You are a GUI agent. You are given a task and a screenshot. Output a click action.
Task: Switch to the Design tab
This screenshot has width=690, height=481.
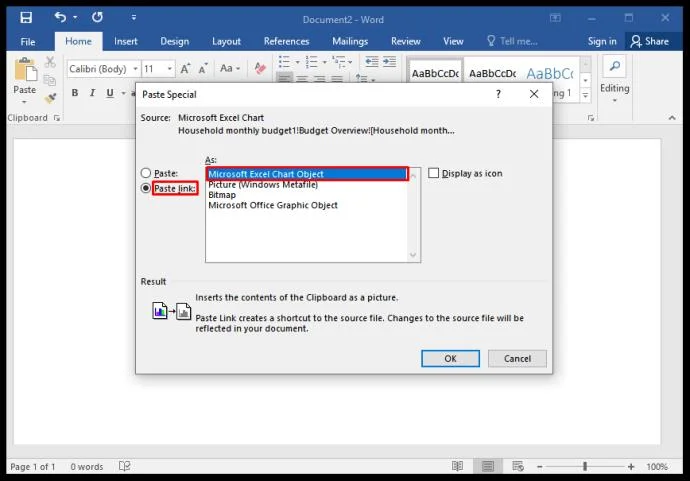coord(174,41)
